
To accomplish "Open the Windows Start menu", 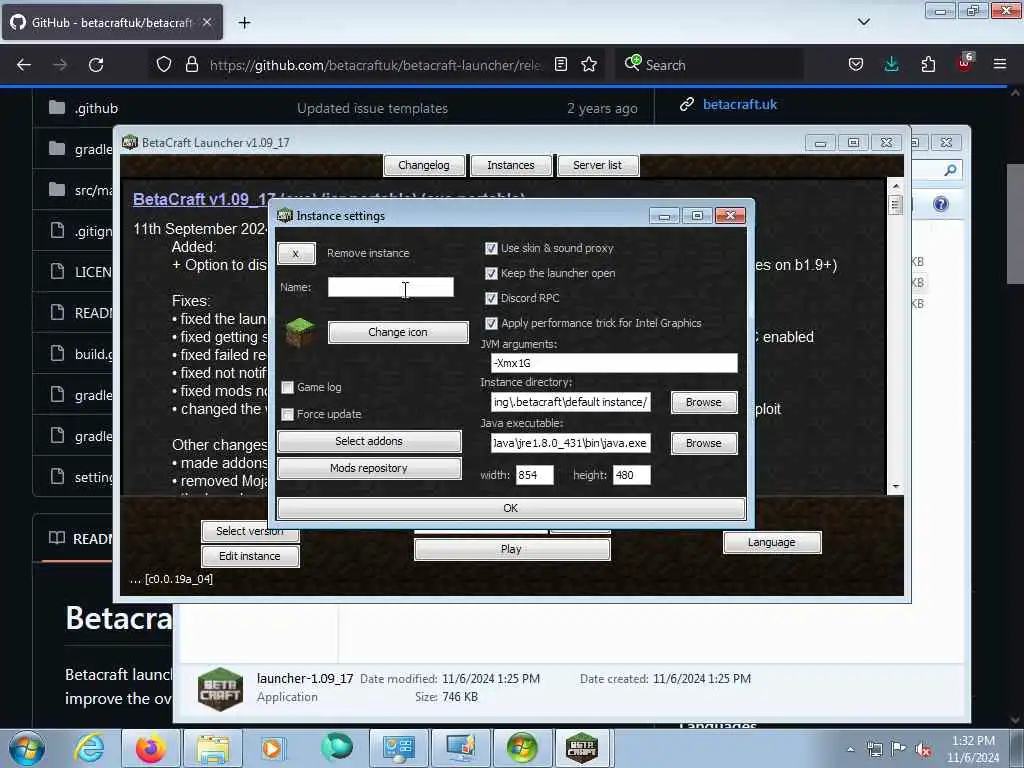I will coord(27,748).
